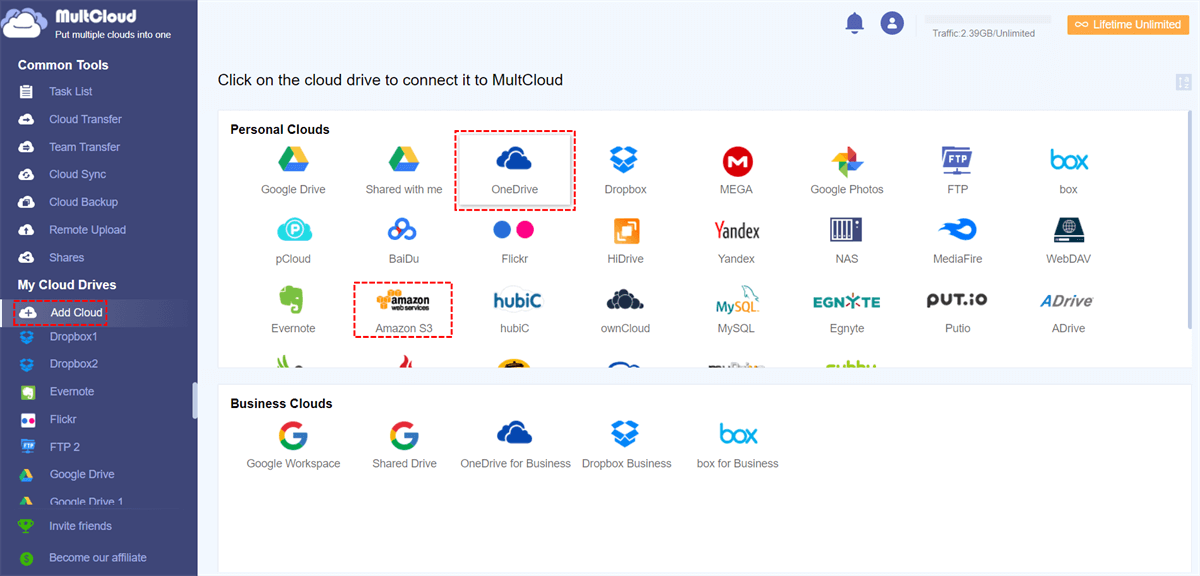This screenshot has width=1200, height=576.
Task: Connect MySQL database
Action: pos(737,310)
